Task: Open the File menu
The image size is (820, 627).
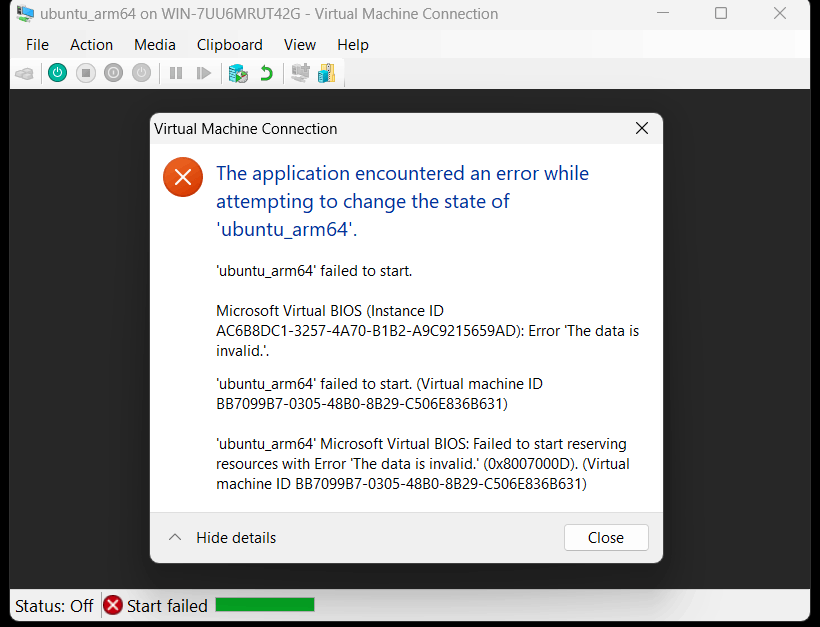Action: point(37,45)
